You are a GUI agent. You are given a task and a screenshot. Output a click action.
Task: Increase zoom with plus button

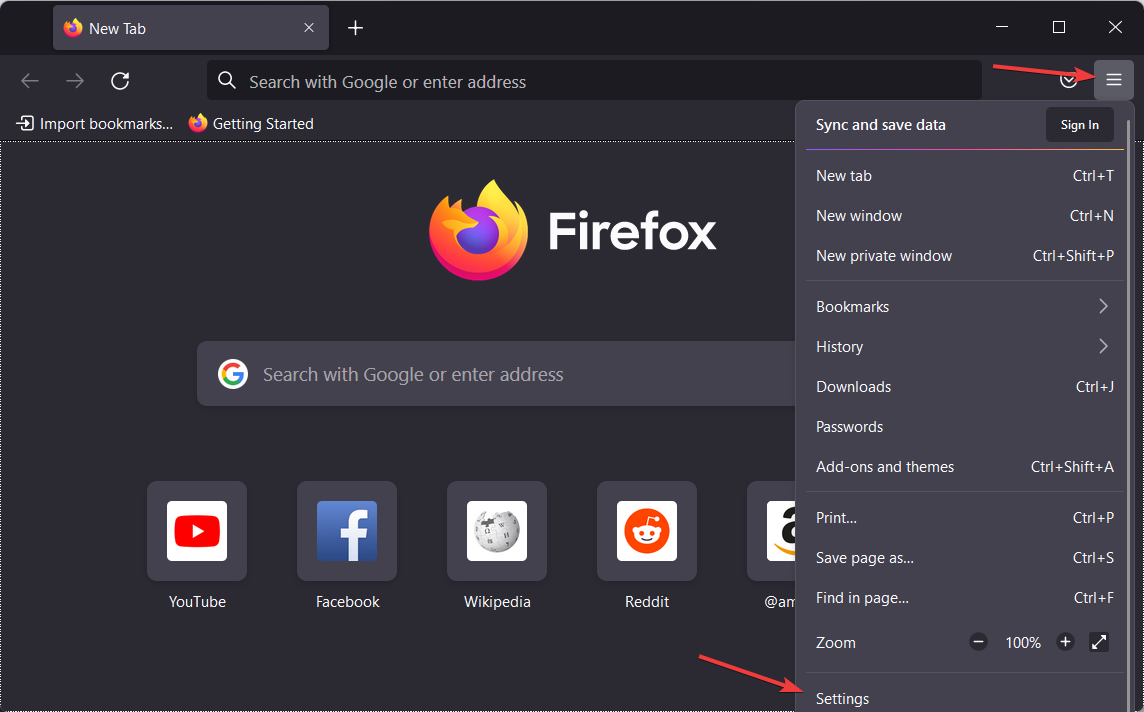point(1065,642)
